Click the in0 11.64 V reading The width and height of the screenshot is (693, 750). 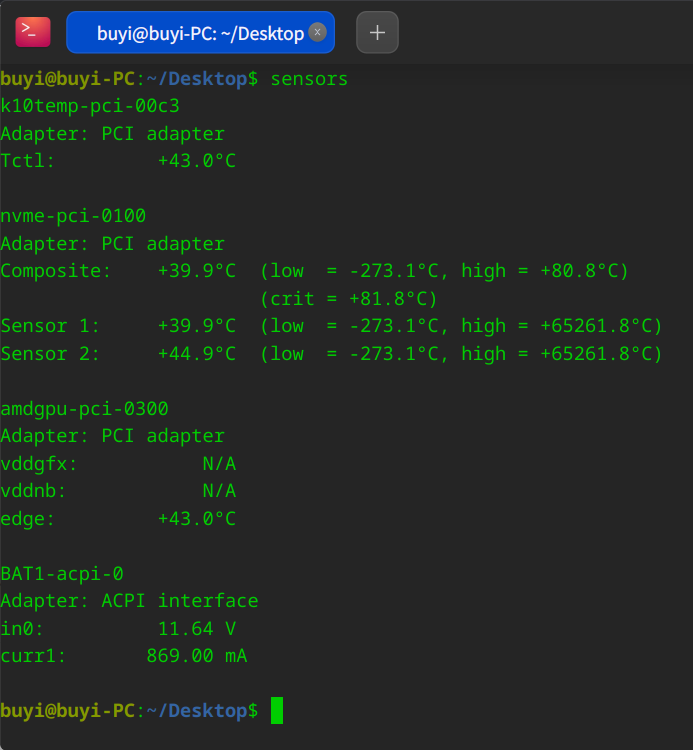click(197, 629)
